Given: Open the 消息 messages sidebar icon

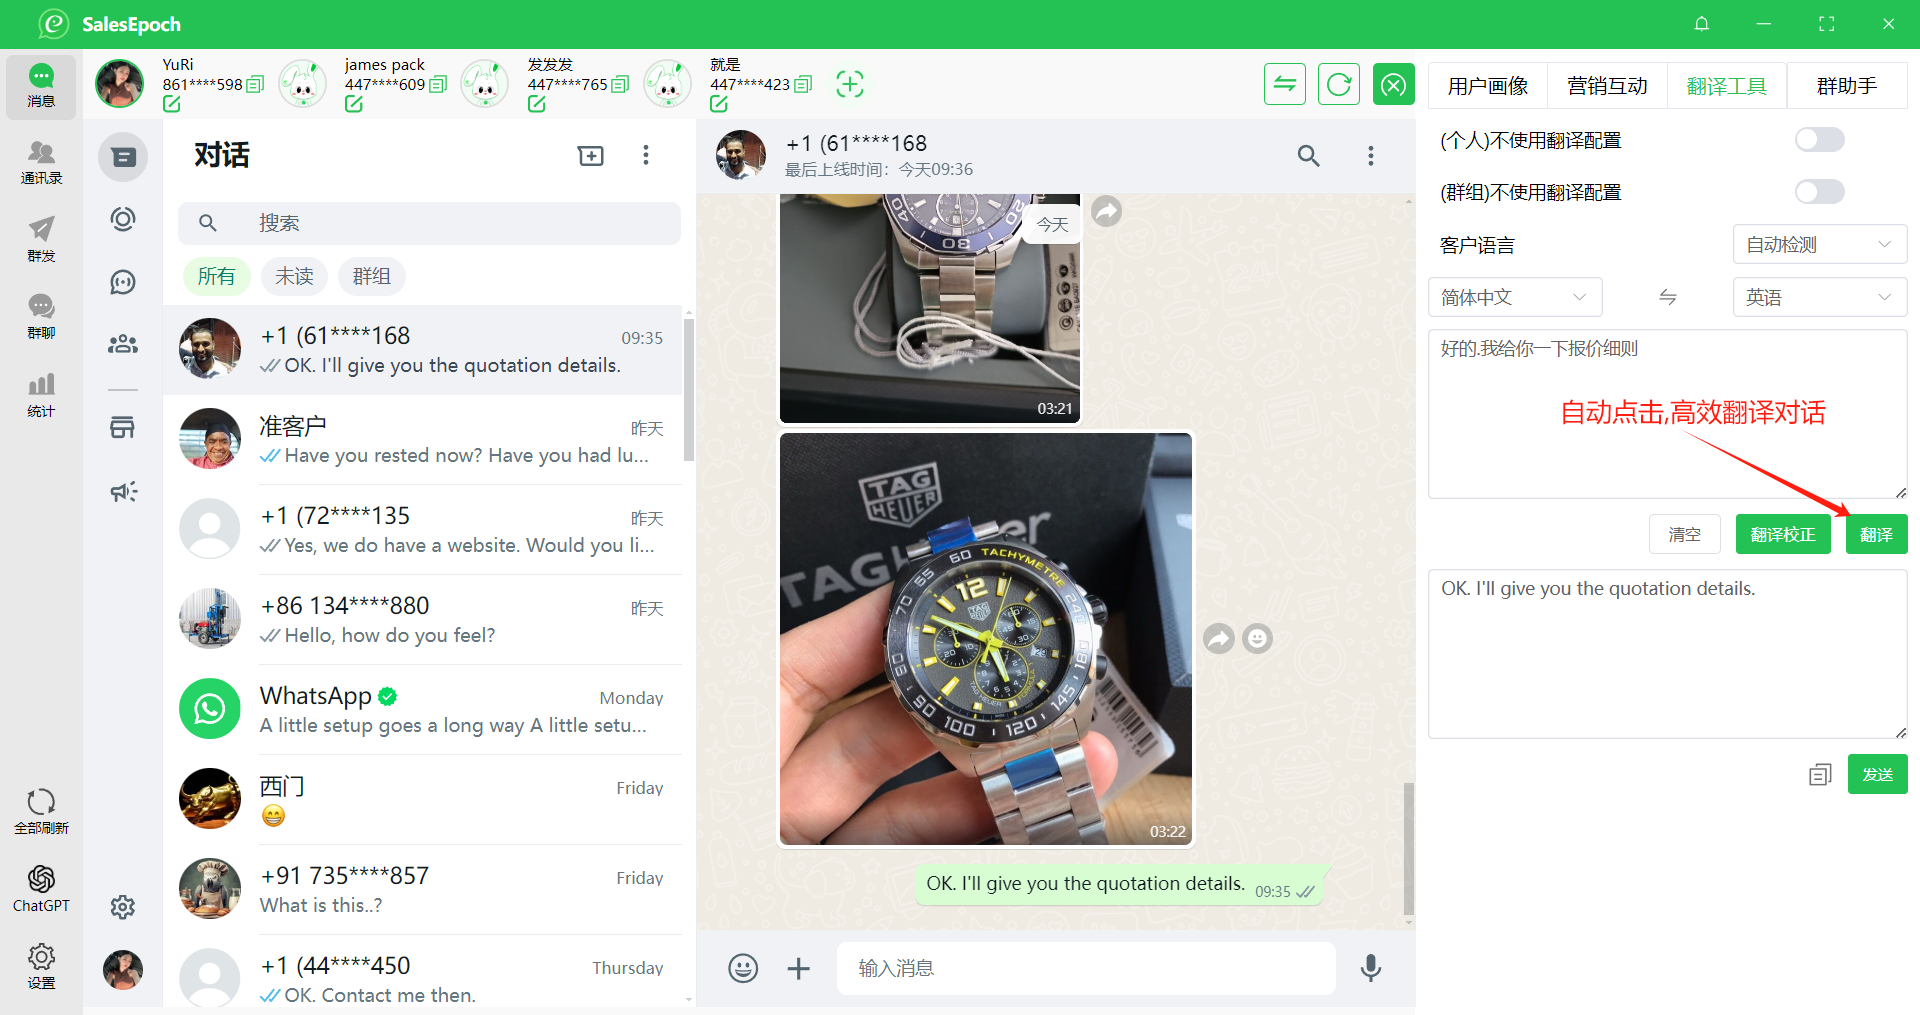Looking at the screenshot, I should 41,86.
